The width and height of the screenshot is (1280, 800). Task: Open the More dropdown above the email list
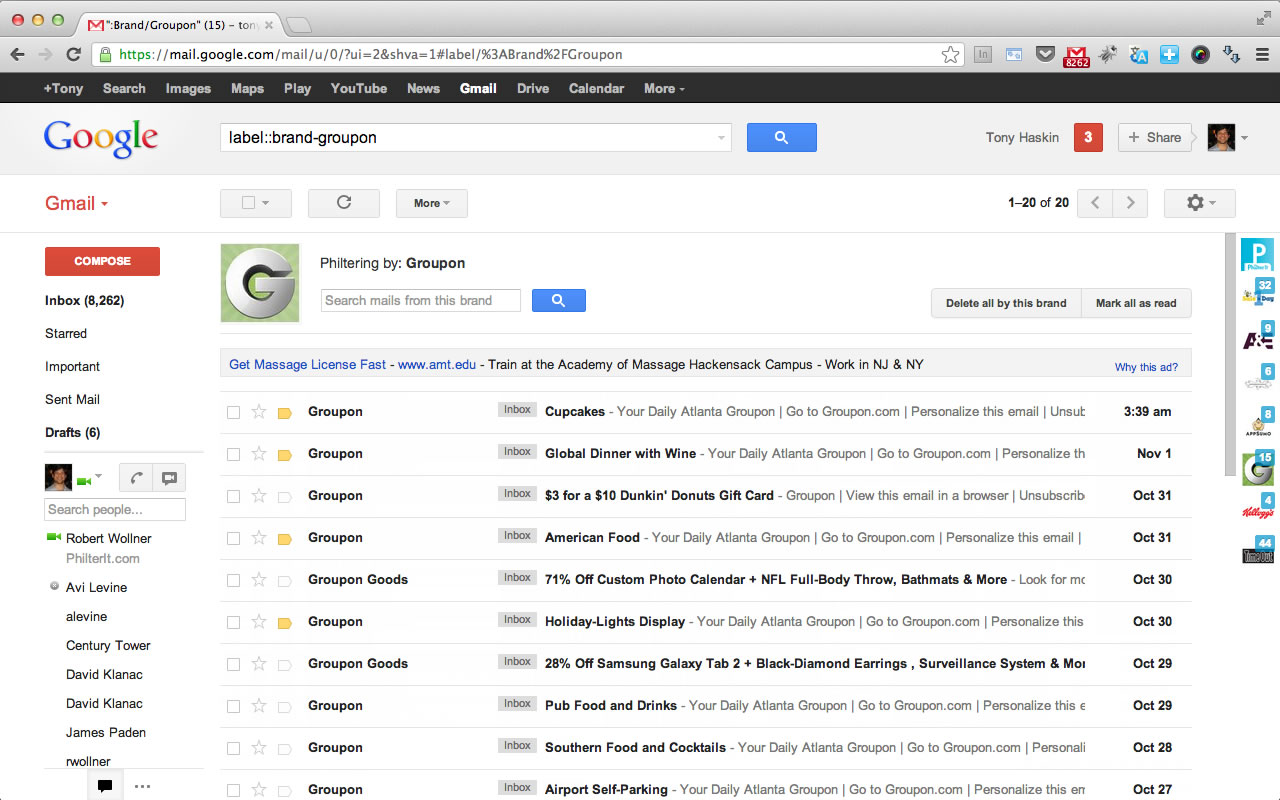coord(431,203)
